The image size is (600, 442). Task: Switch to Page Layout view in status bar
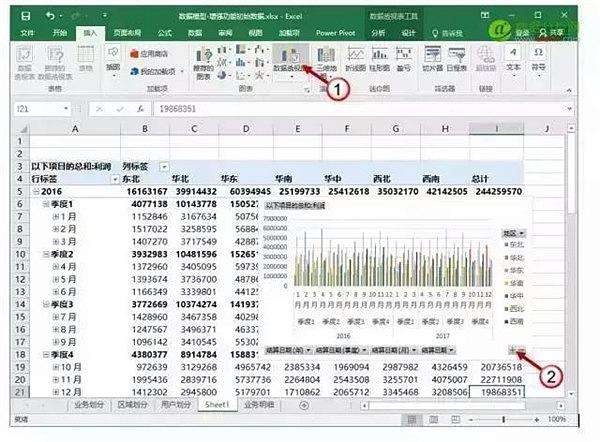[434, 420]
